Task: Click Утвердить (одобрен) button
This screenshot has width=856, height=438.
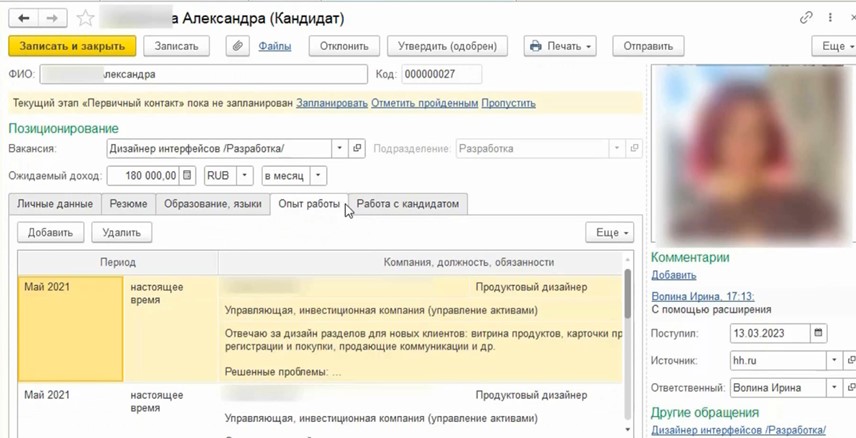Action: point(448,46)
